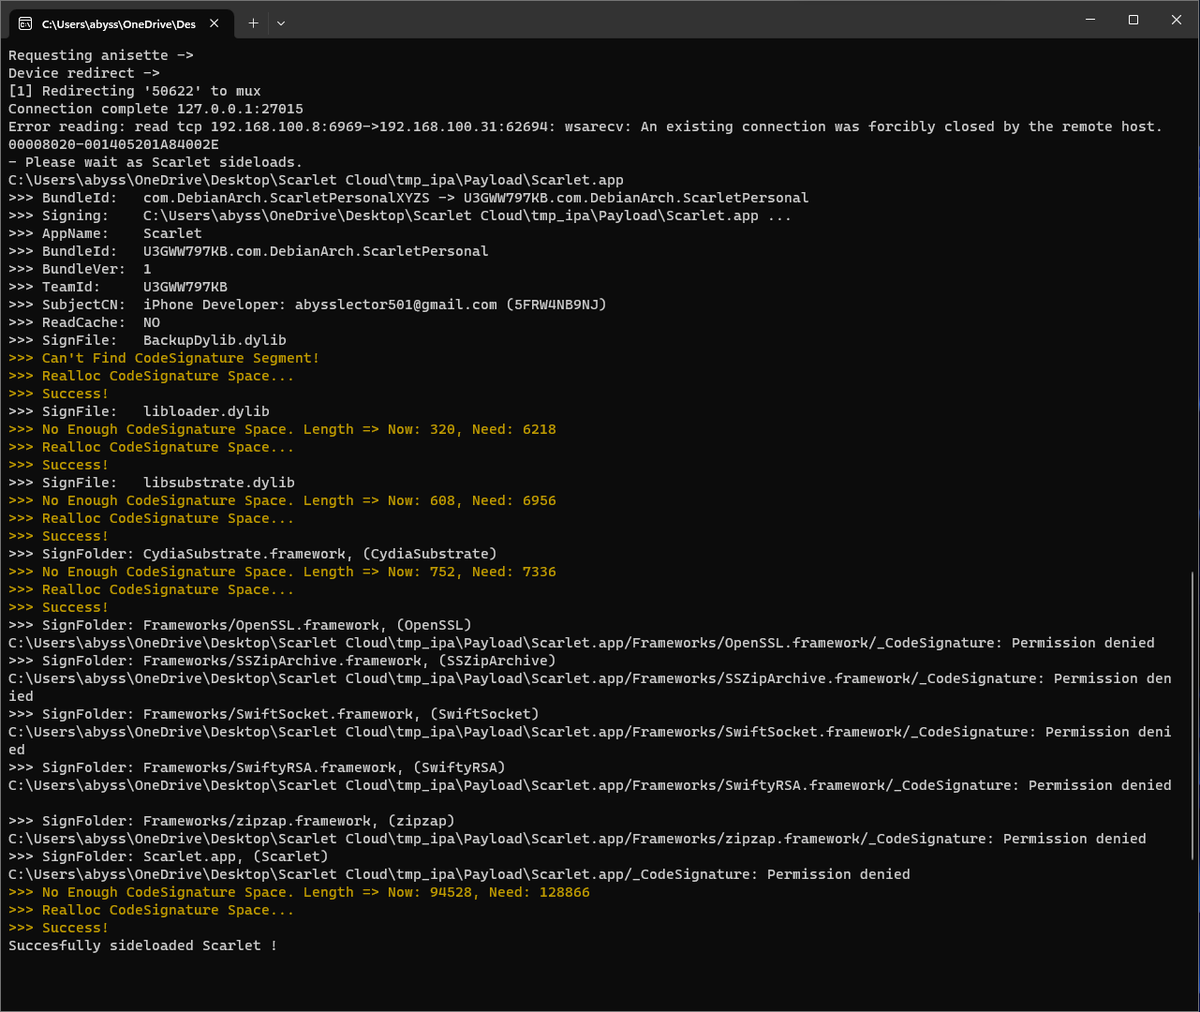Click the terminal vertical scrollbar thumb
Image resolution: width=1200 pixels, height=1012 pixels.
1193,714
